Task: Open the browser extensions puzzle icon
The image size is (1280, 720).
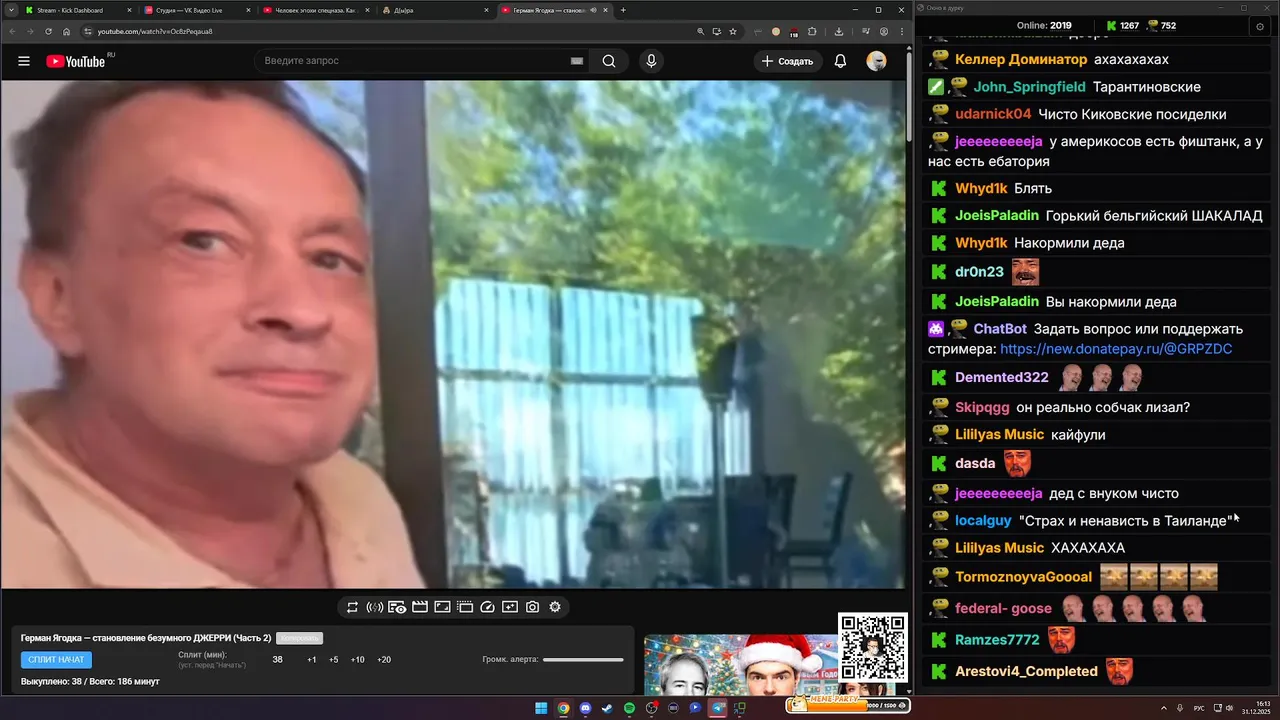Action: coord(812,31)
